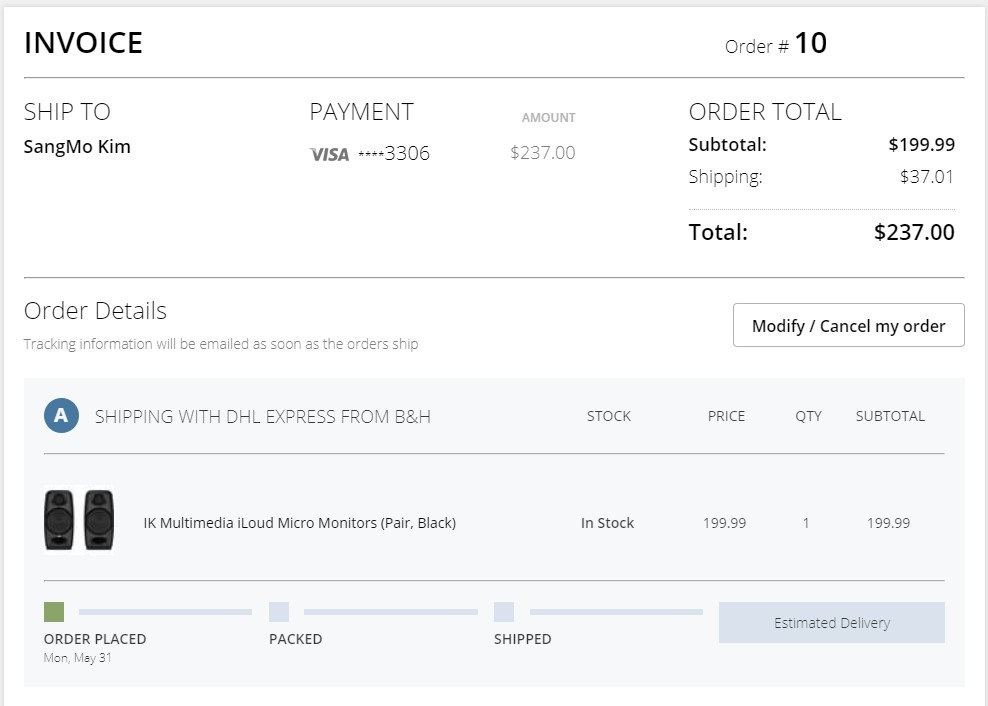Viewport: 988px width, 706px height.
Task: Click the Shipped status square marker
Action: point(504,612)
